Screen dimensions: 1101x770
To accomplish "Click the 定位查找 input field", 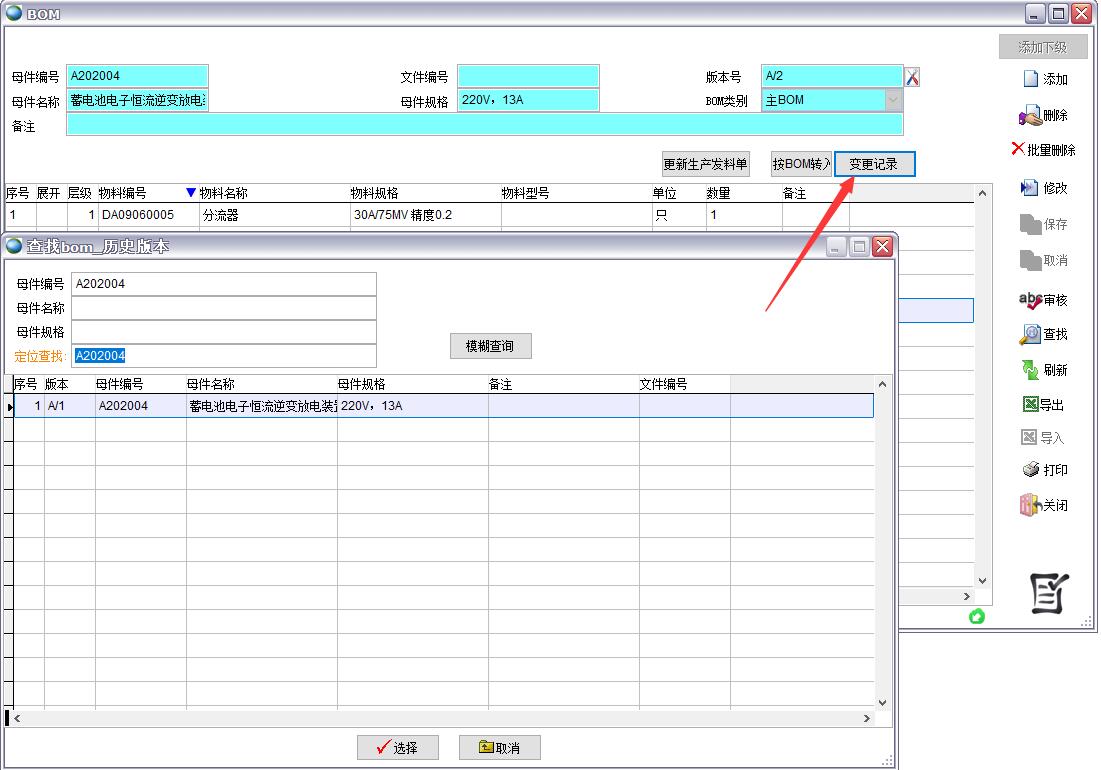I will (224, 356).
